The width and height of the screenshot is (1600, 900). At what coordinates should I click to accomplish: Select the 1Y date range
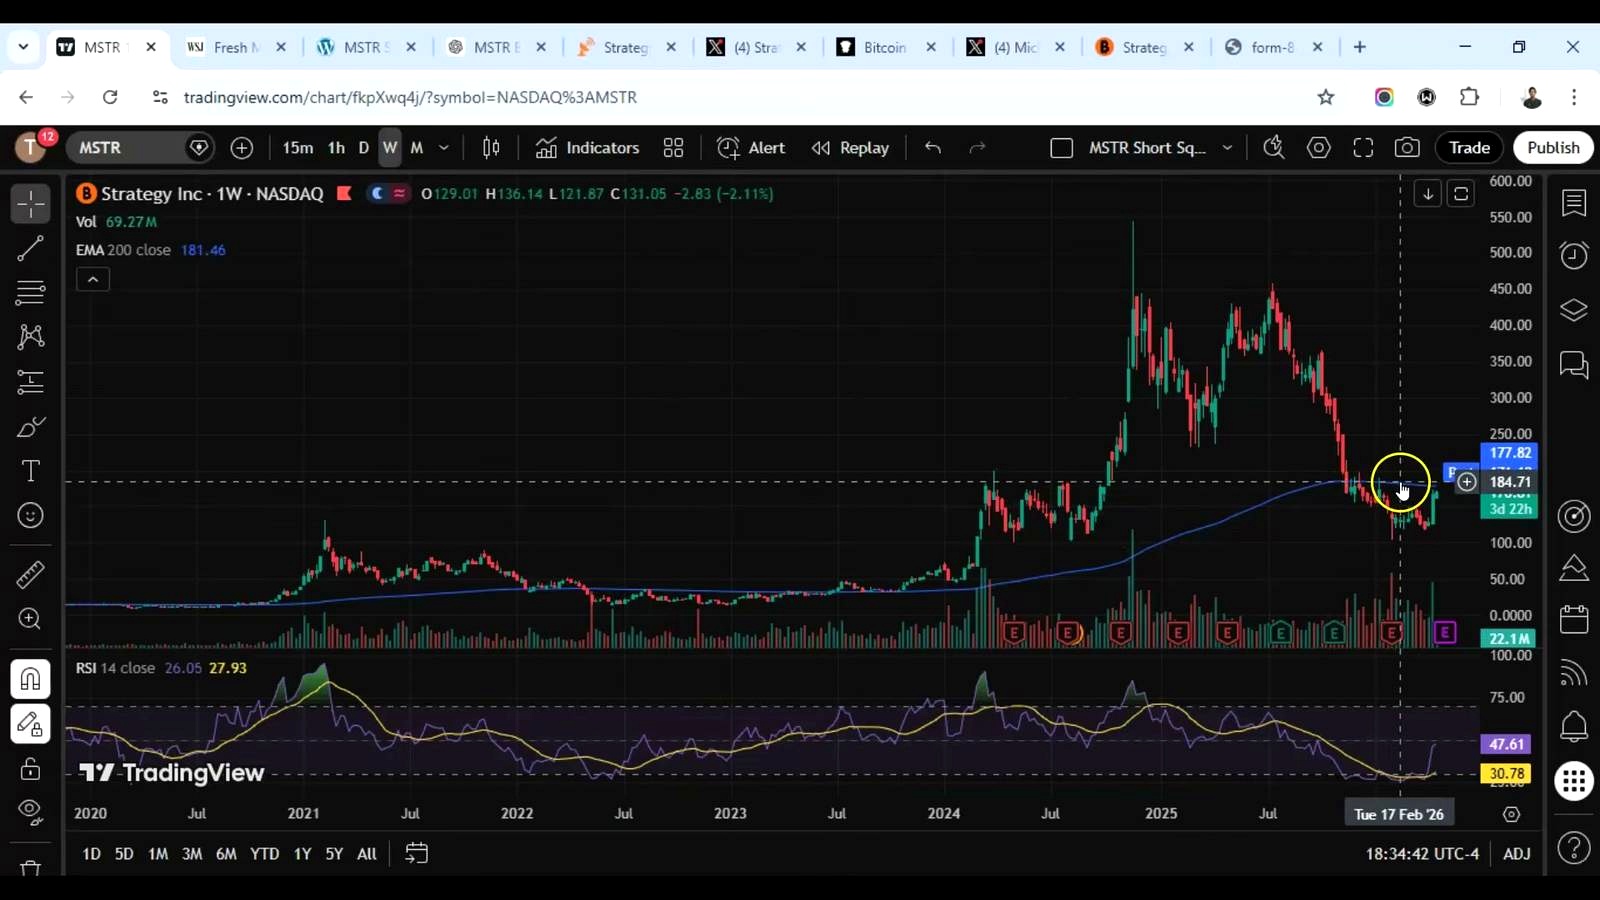click(x=302, y=854)
